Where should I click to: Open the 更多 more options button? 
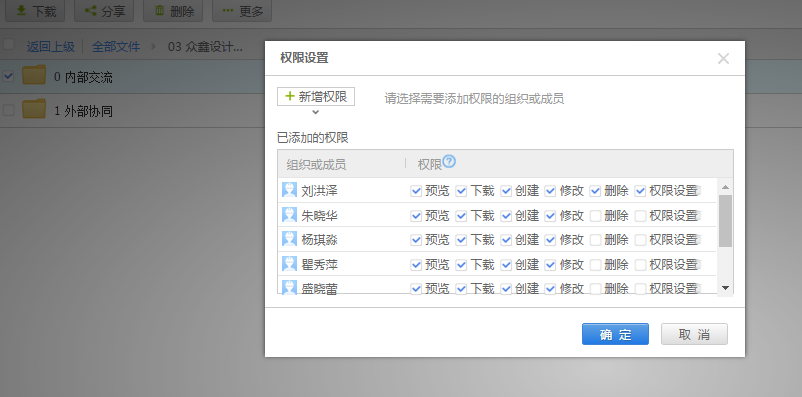tap(242, 10)
